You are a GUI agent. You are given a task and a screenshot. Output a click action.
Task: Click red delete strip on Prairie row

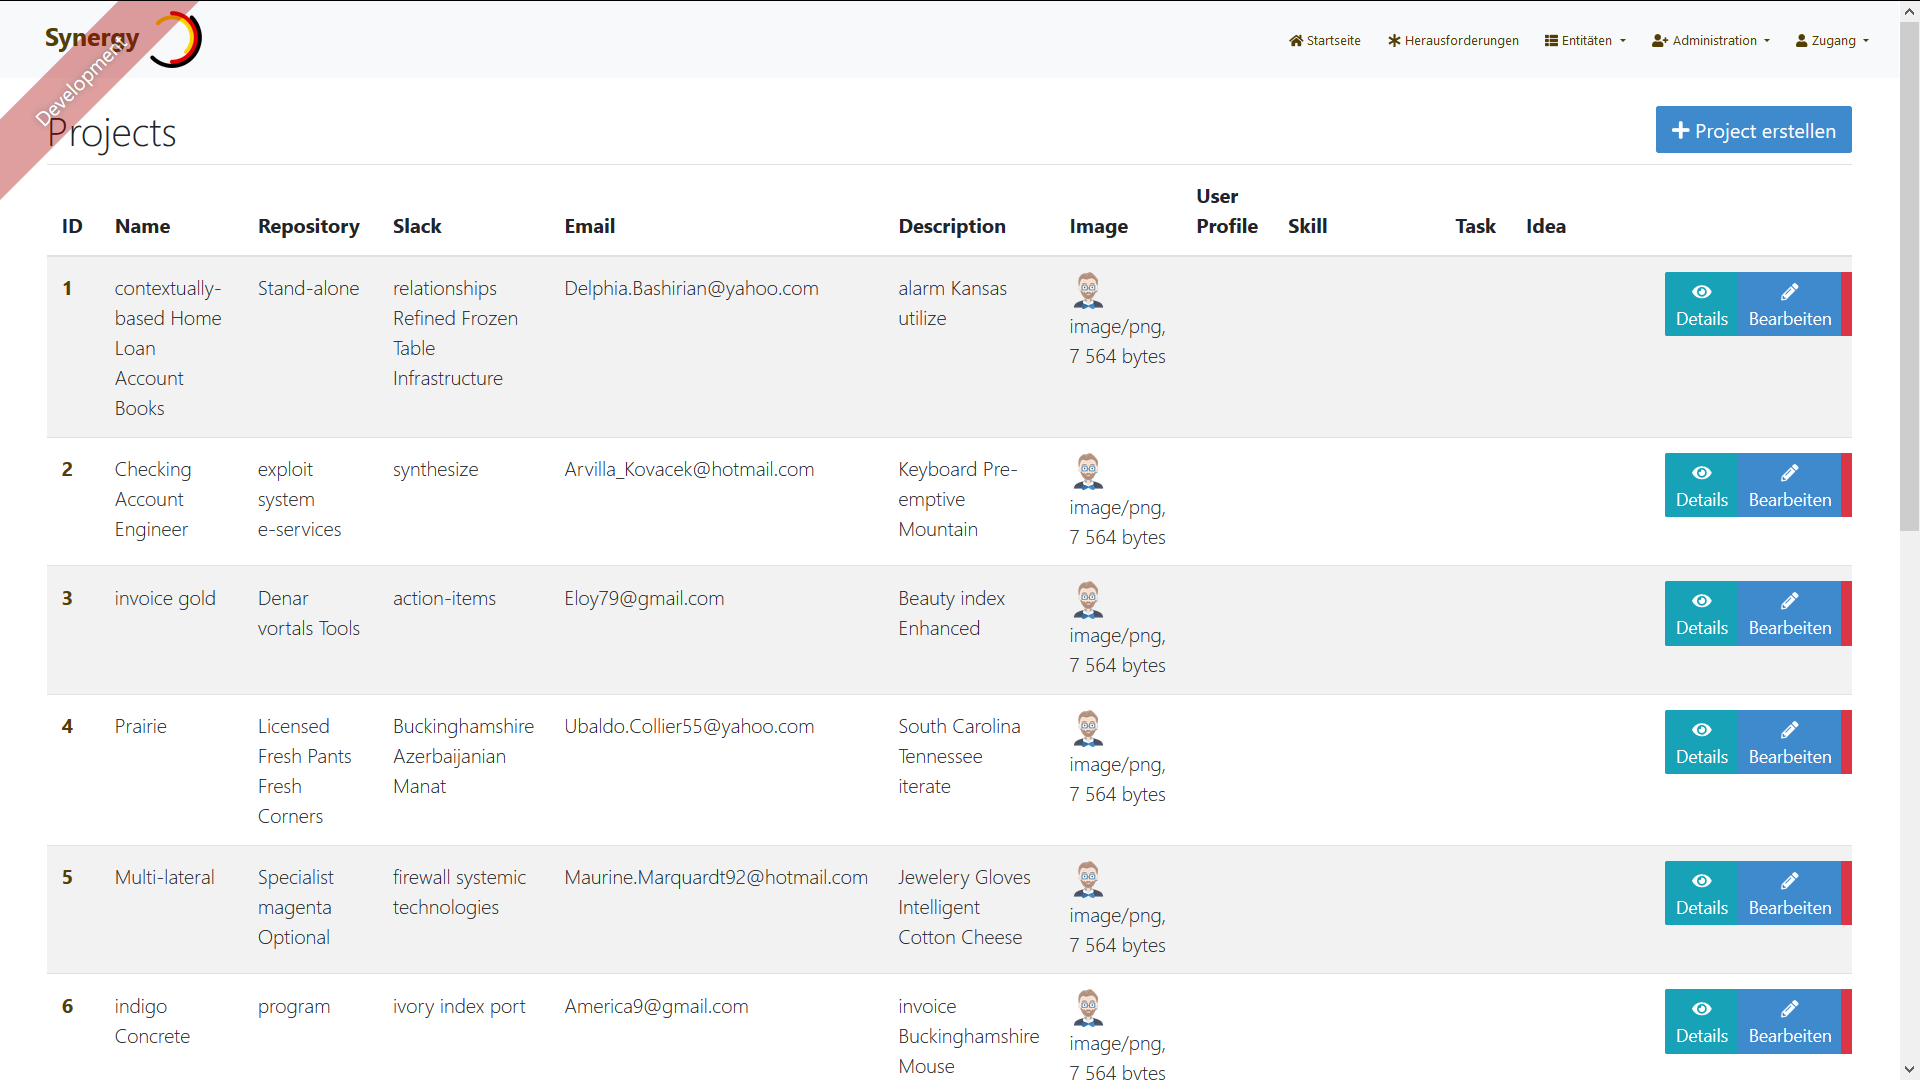point(1846,742)
